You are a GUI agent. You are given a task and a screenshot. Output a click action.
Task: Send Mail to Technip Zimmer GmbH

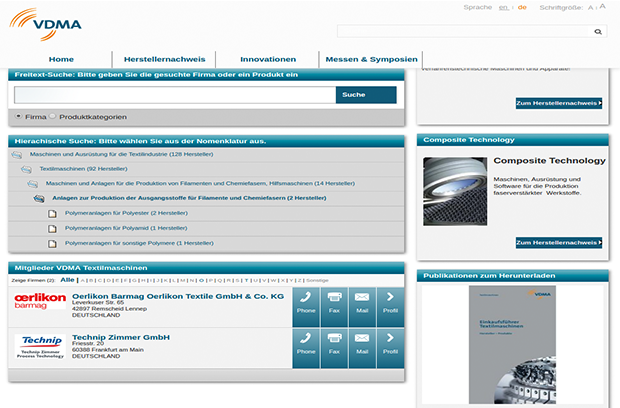[x=362, y=348]
